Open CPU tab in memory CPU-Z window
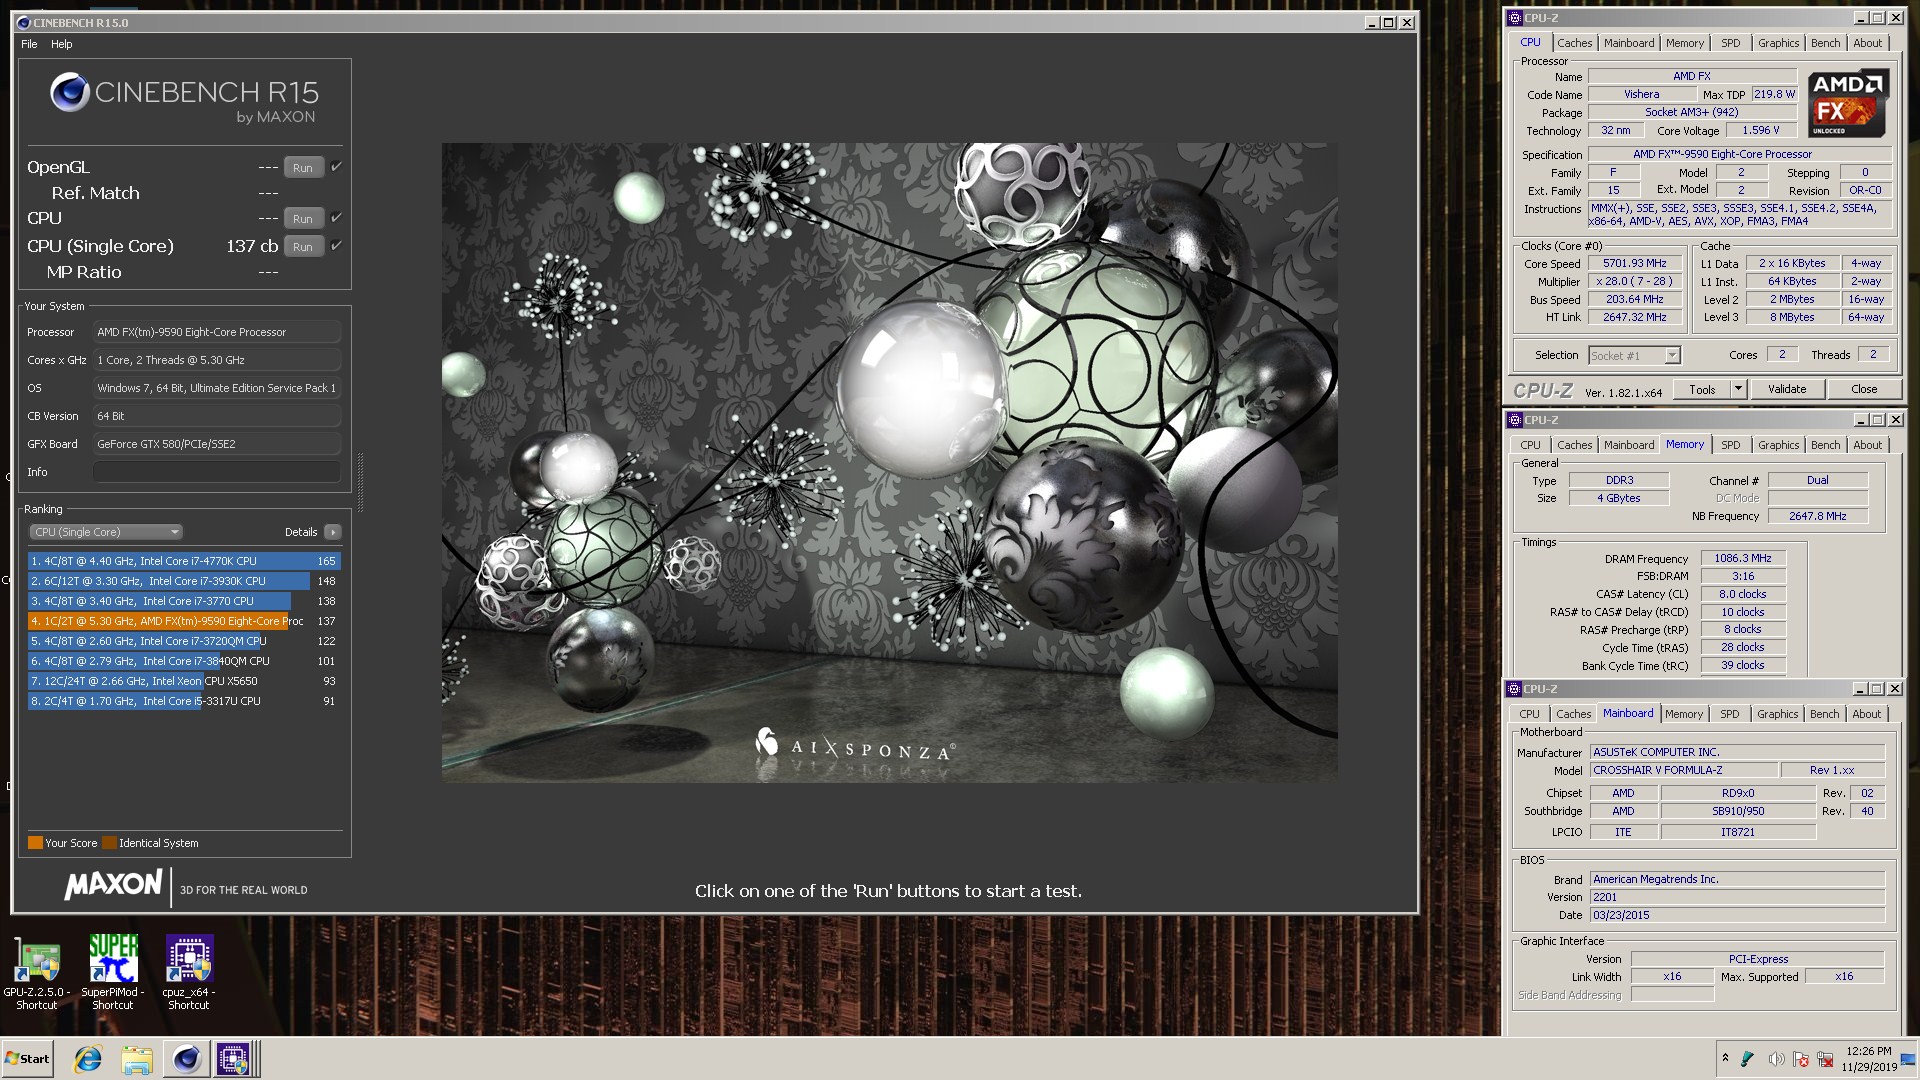Viewport: 1920px width, 1080px height. point(1530,445)
